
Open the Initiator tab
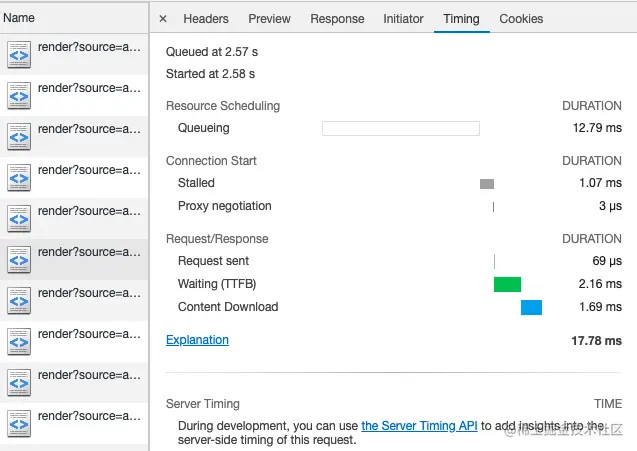coord(403,19)
